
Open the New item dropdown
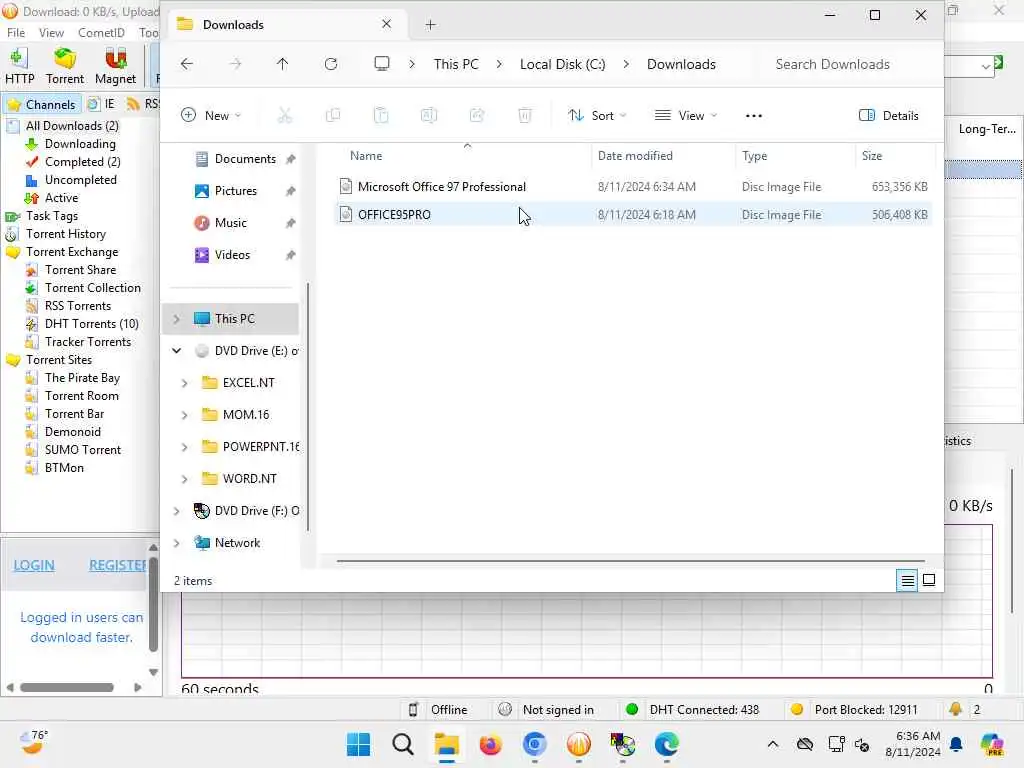[211, 116]
